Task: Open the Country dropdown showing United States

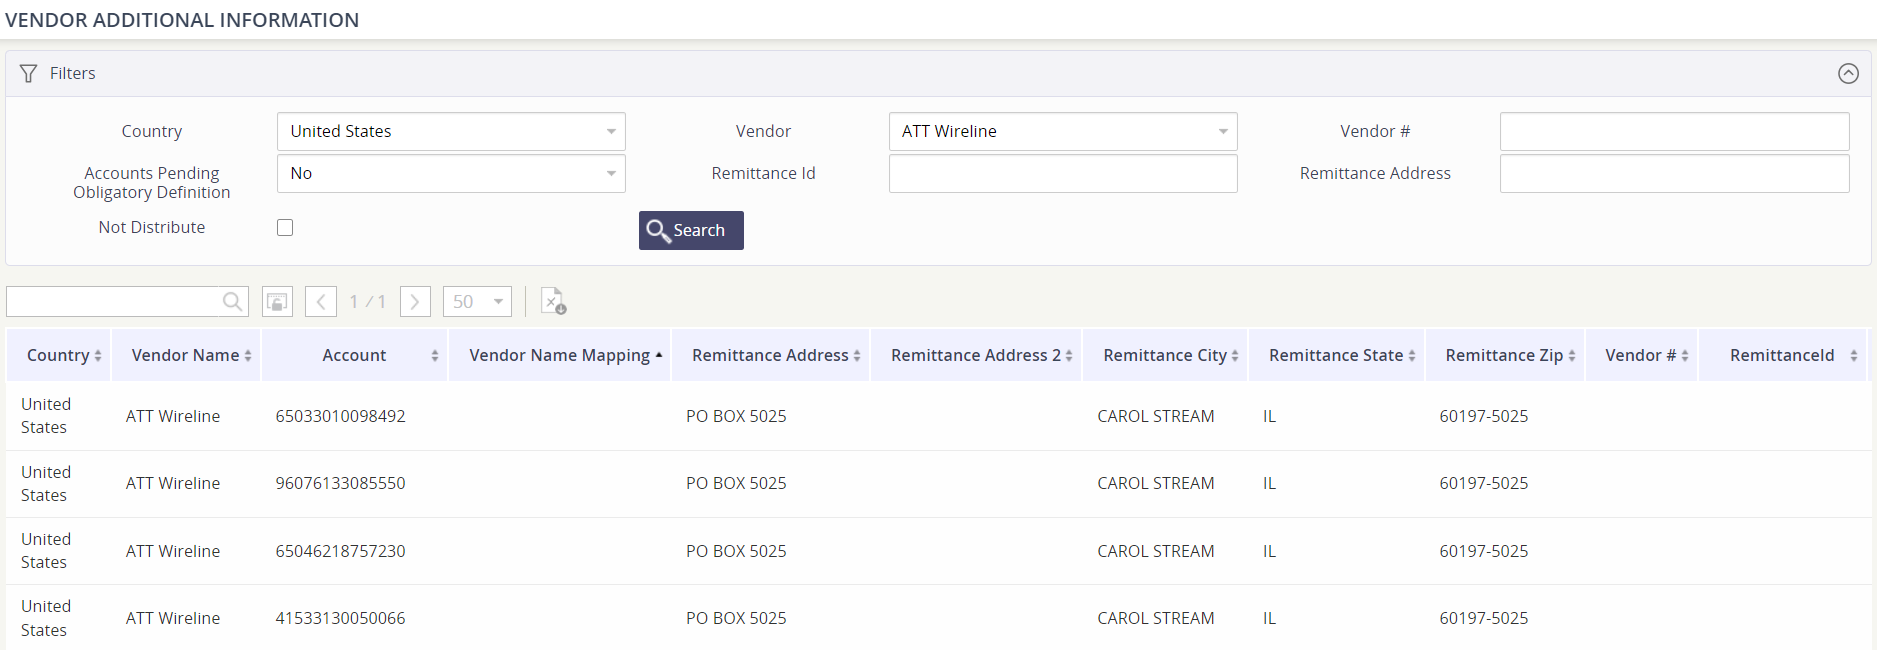Action: (451, 131)
